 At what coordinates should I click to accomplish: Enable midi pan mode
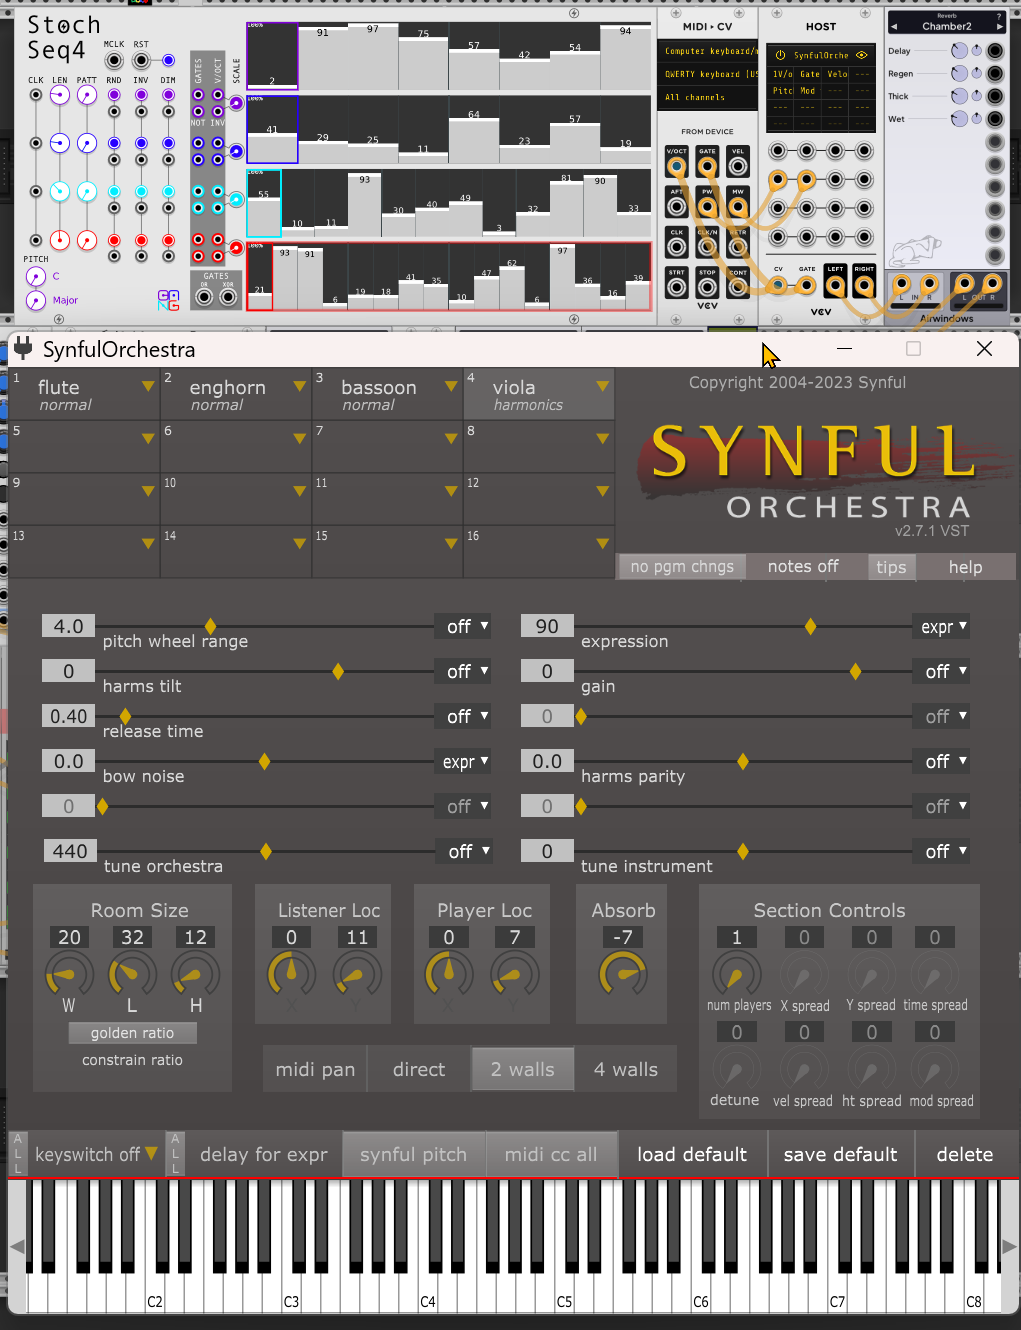315,1069
